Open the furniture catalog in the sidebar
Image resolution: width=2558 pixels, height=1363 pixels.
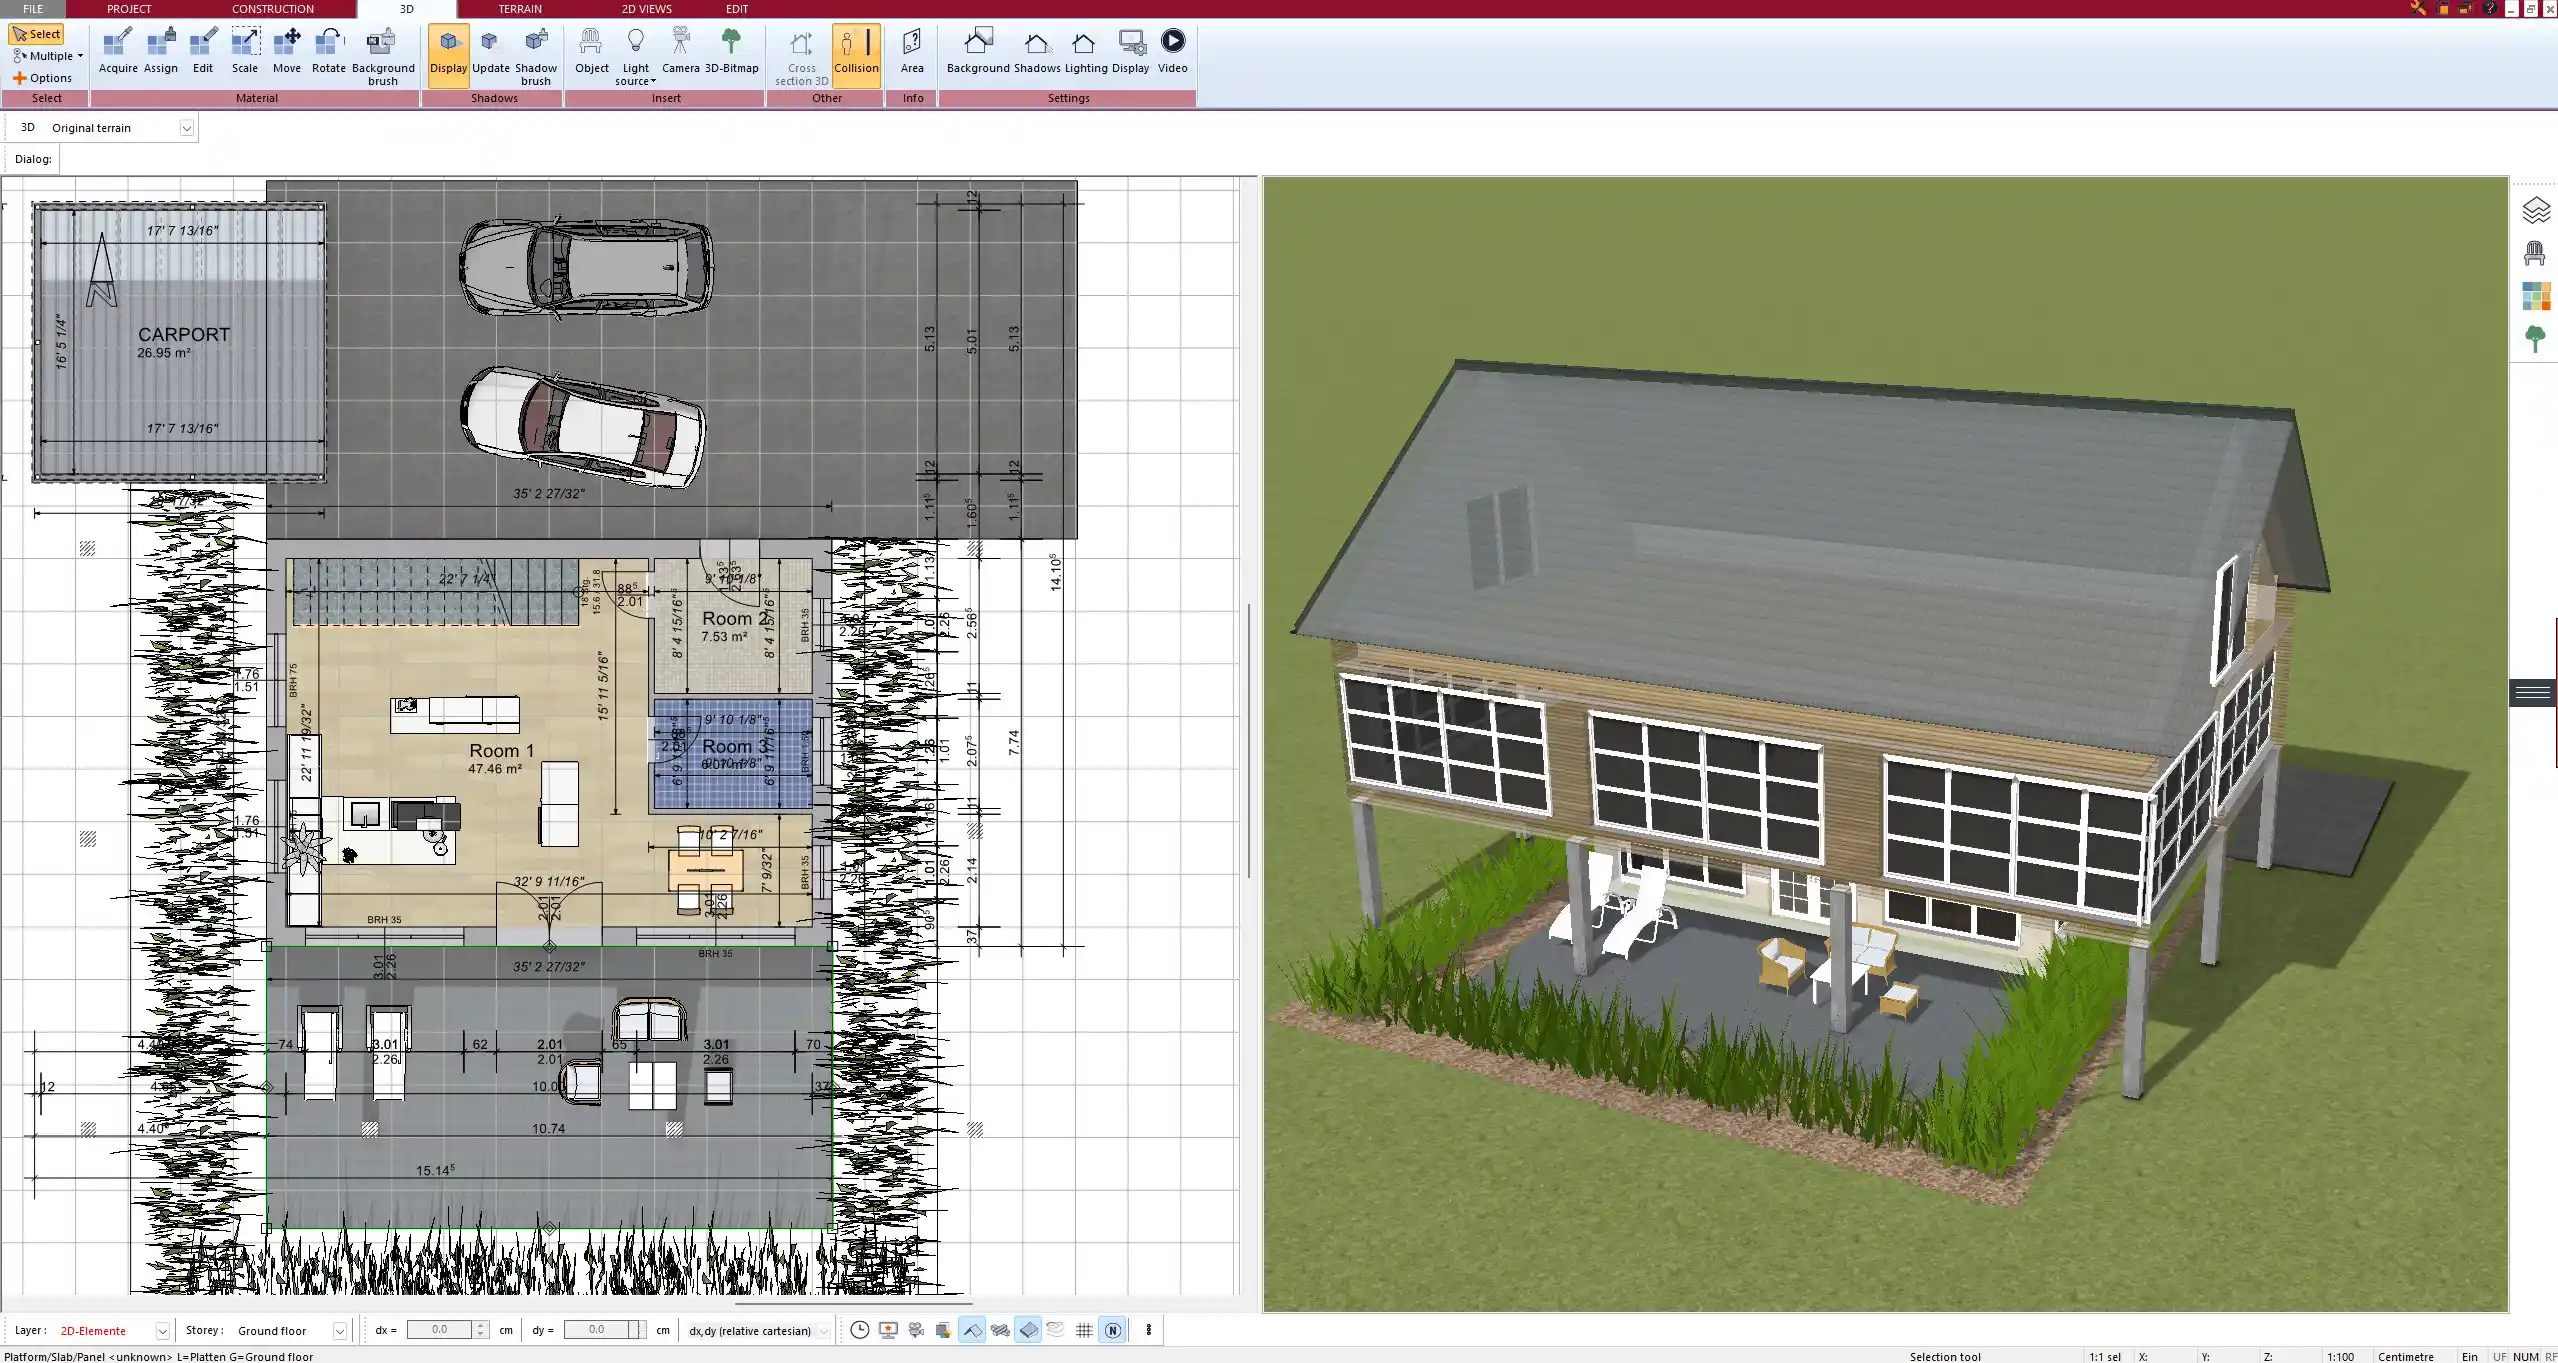coord(2534,252)
